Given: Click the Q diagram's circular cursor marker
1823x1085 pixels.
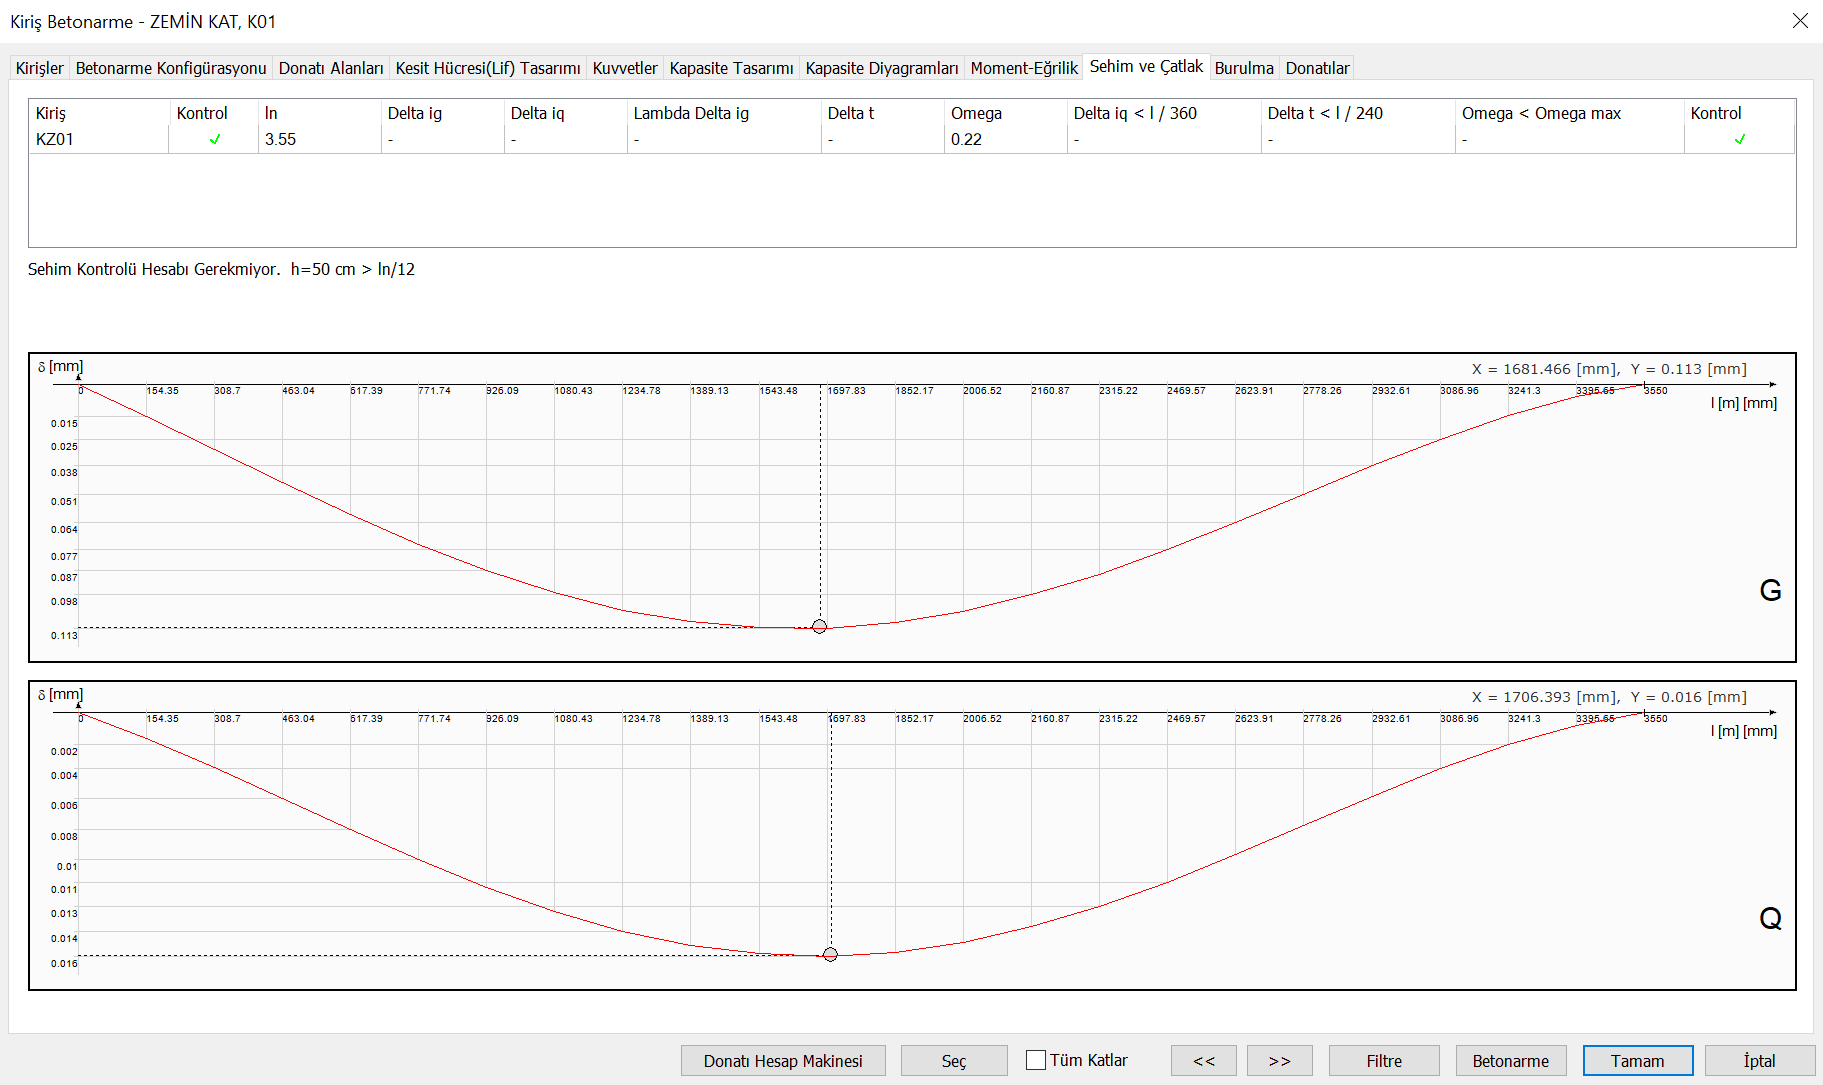Looking at the screenshot, I should (x=830, y=955).
